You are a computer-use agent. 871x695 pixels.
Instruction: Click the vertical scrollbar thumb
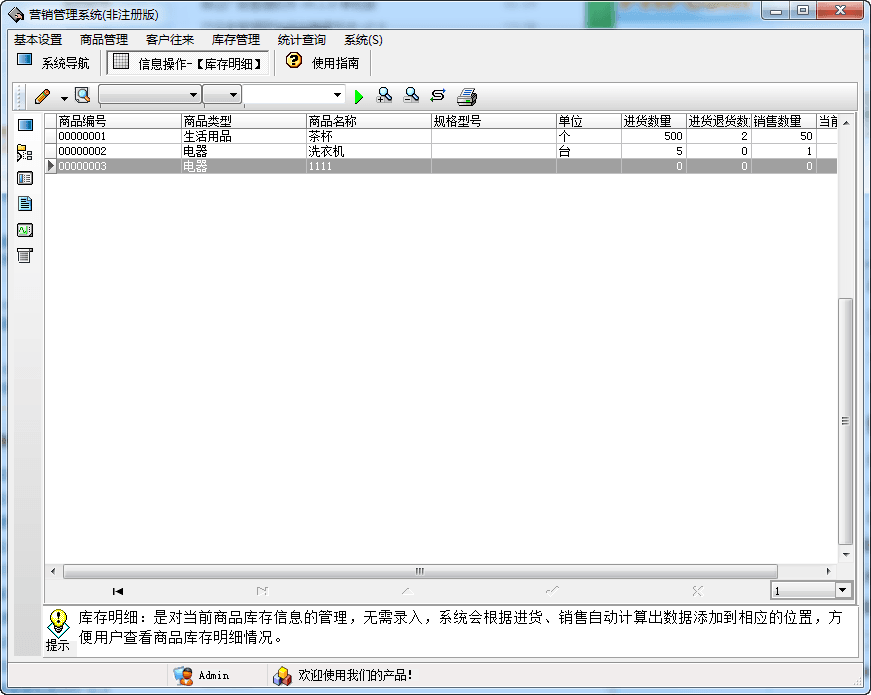(845, 421)
